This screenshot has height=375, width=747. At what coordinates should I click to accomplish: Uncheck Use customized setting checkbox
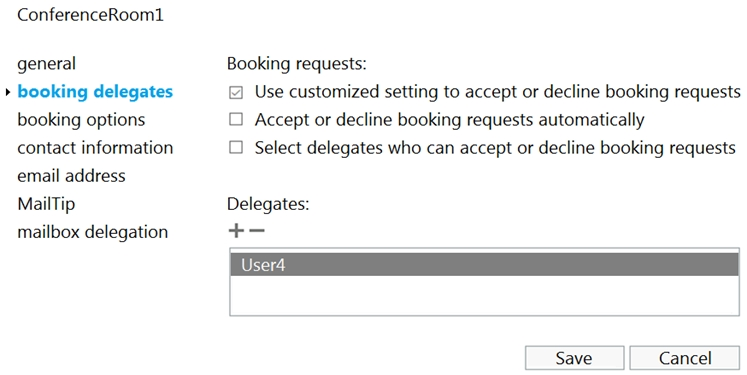point(236,92)
